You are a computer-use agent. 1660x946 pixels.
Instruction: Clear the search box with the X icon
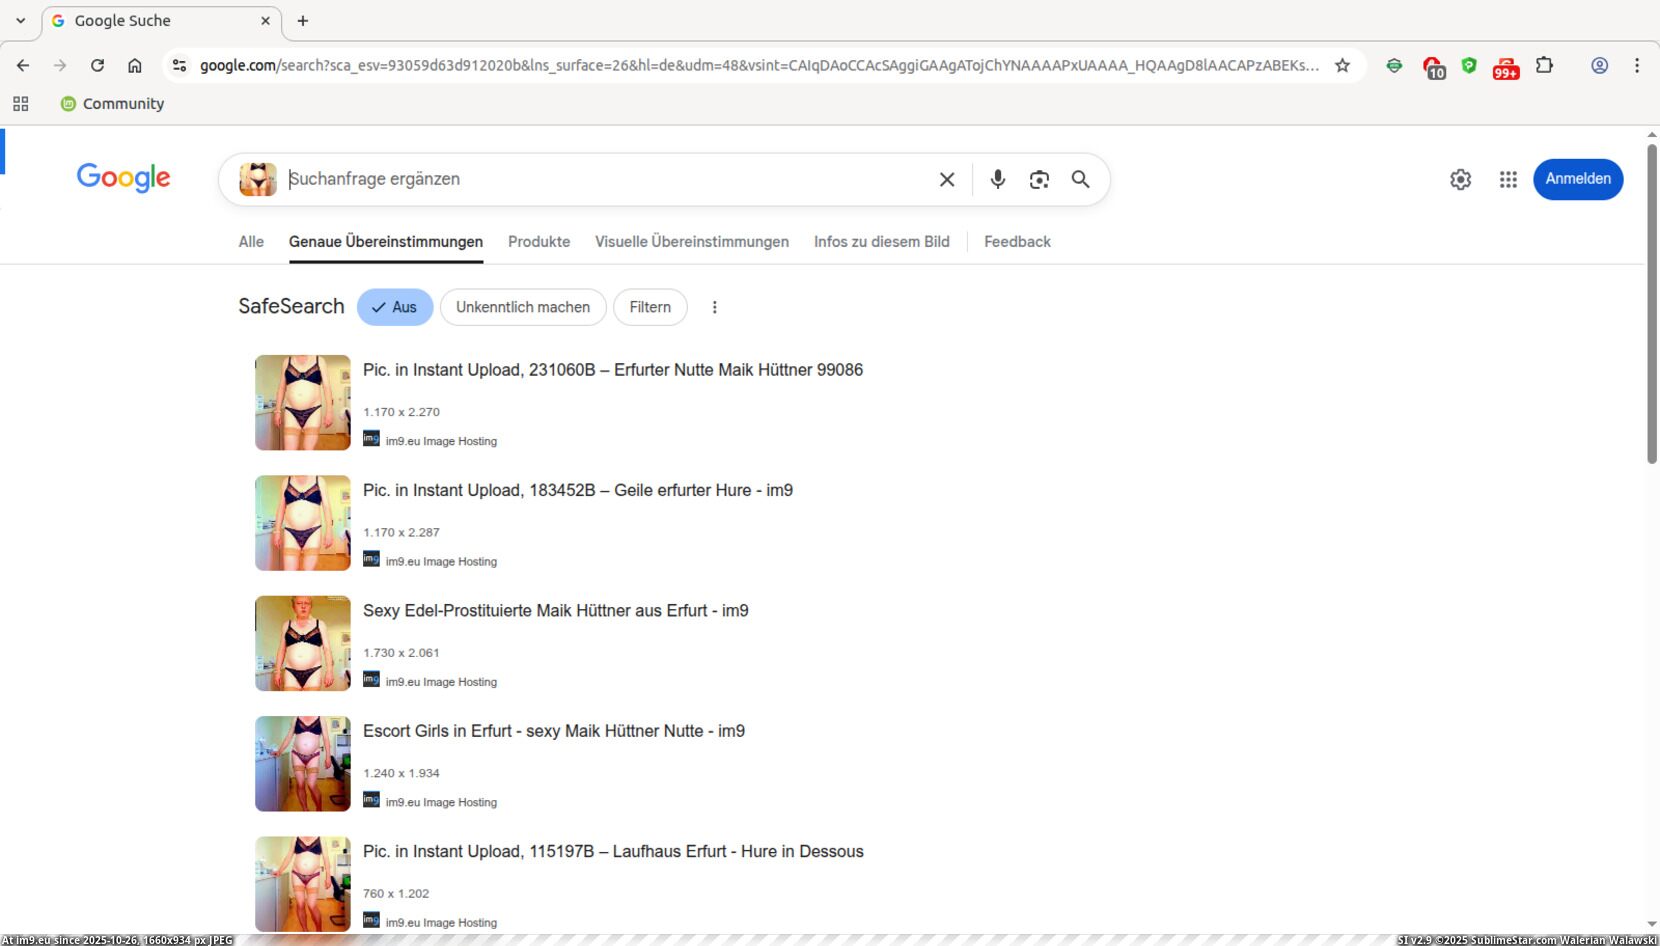946,179
